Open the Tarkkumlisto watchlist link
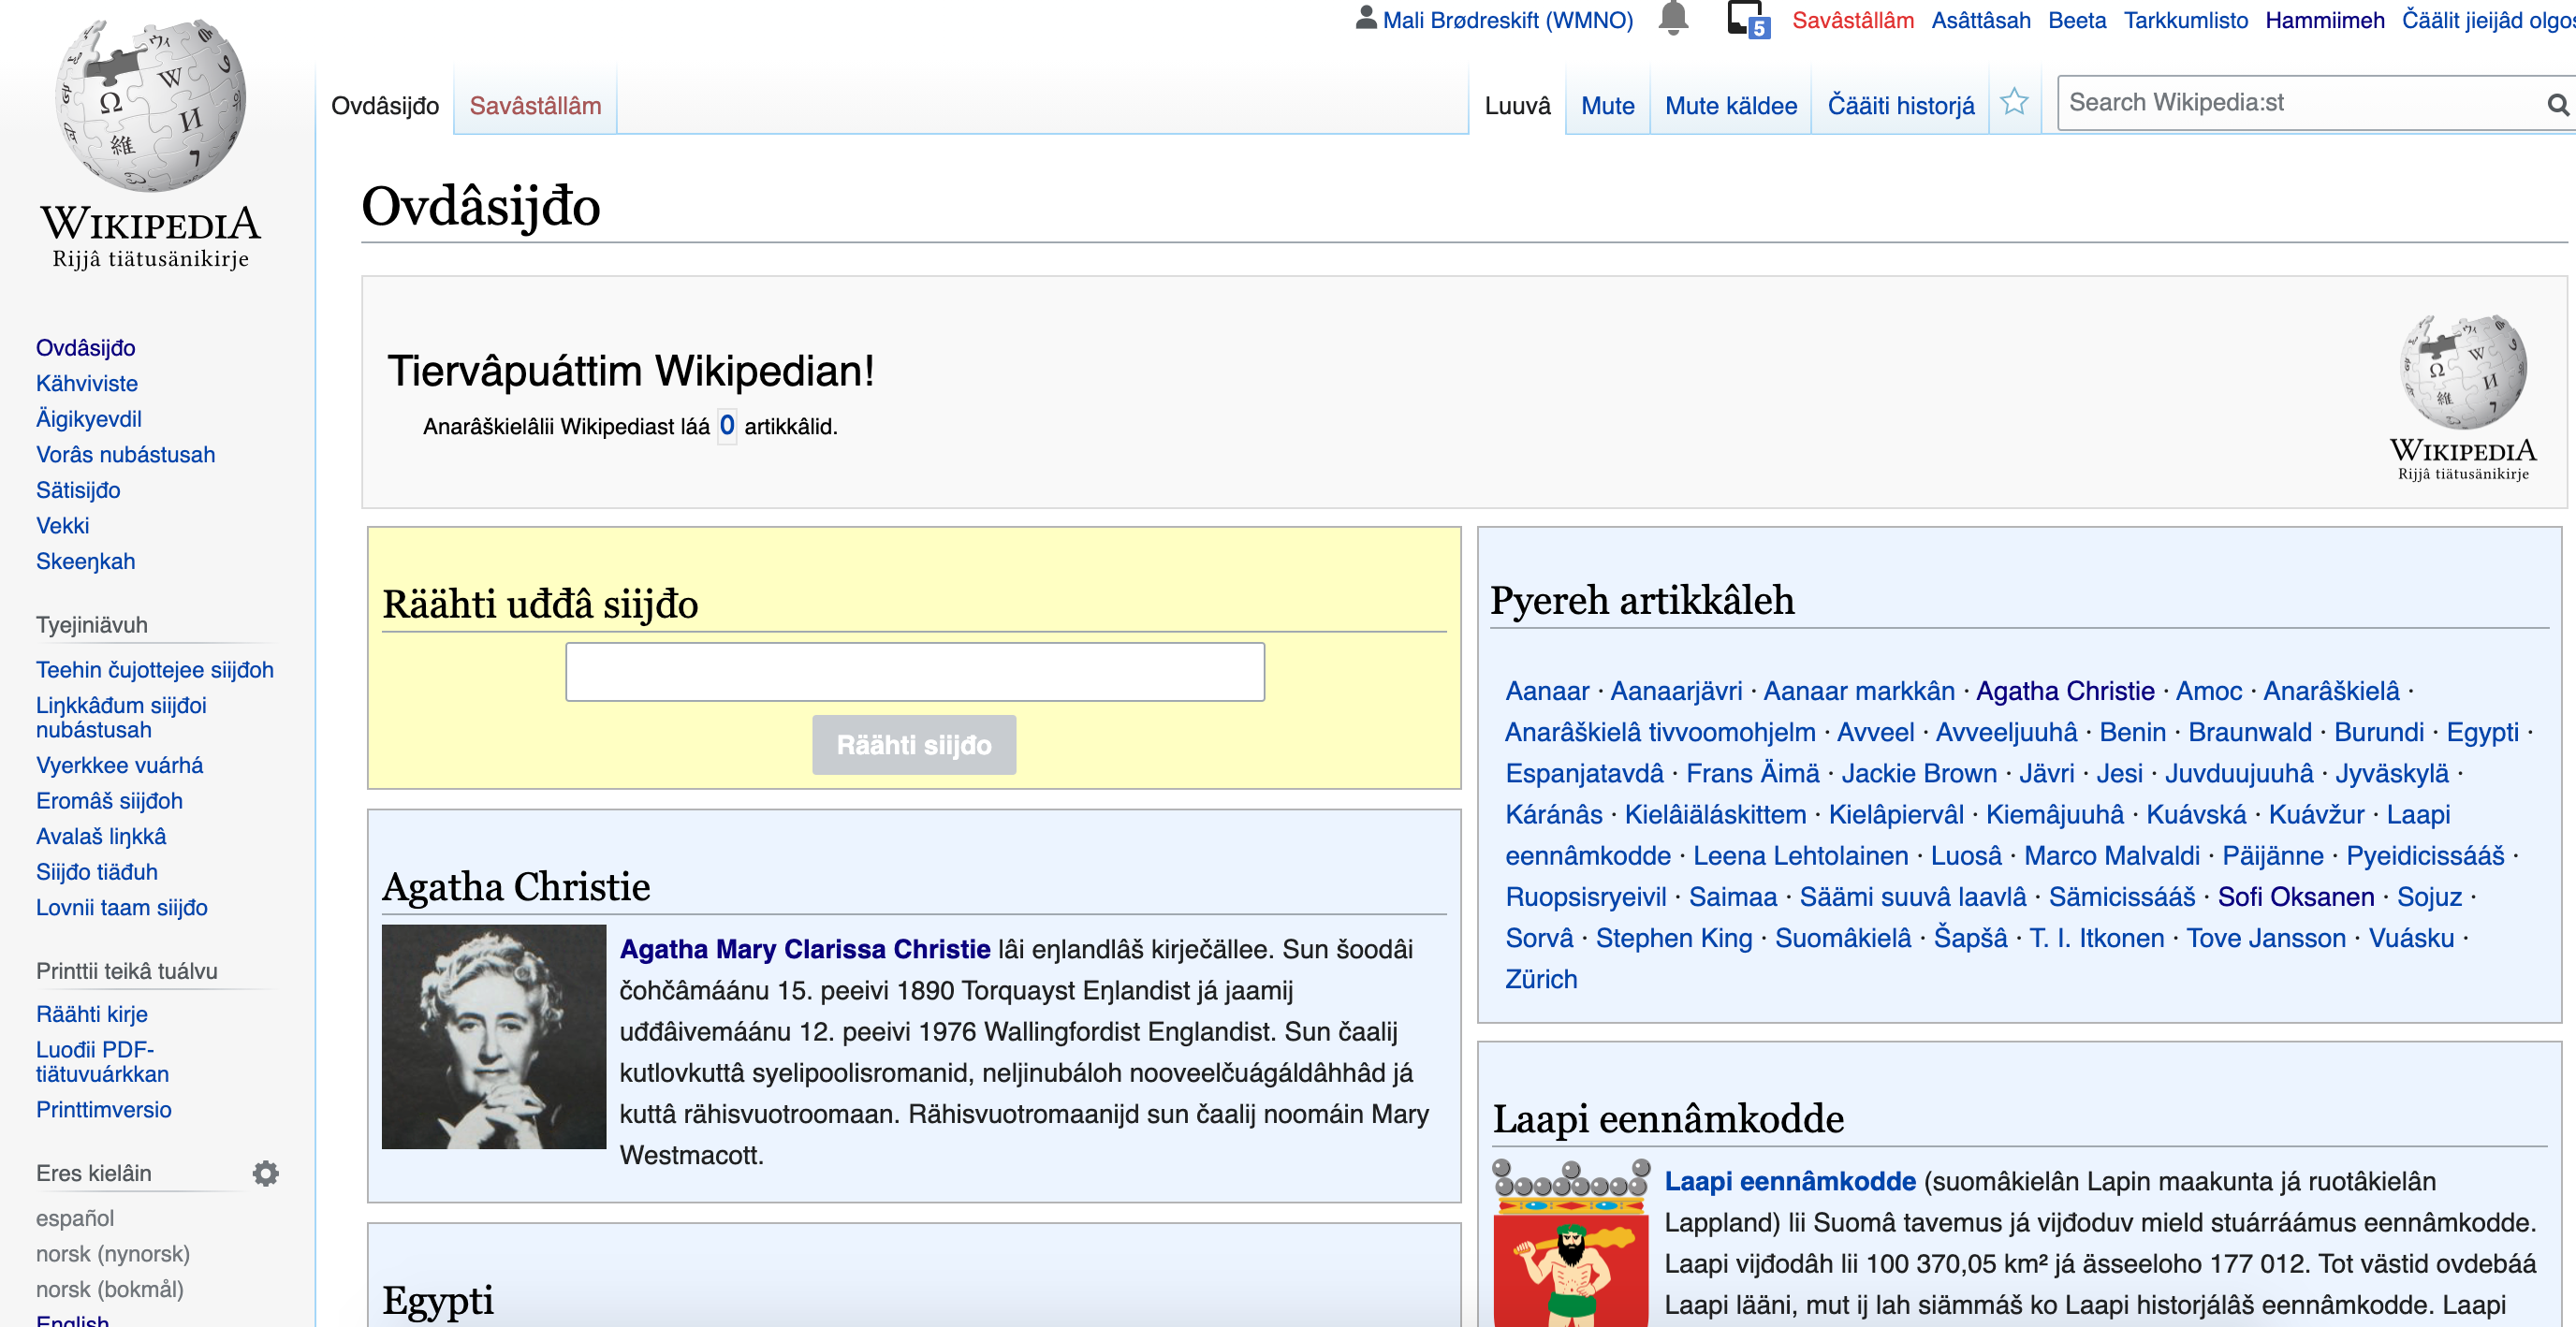The image size is (2576, 1327). pyautogui.click(x=2185, y=20)
